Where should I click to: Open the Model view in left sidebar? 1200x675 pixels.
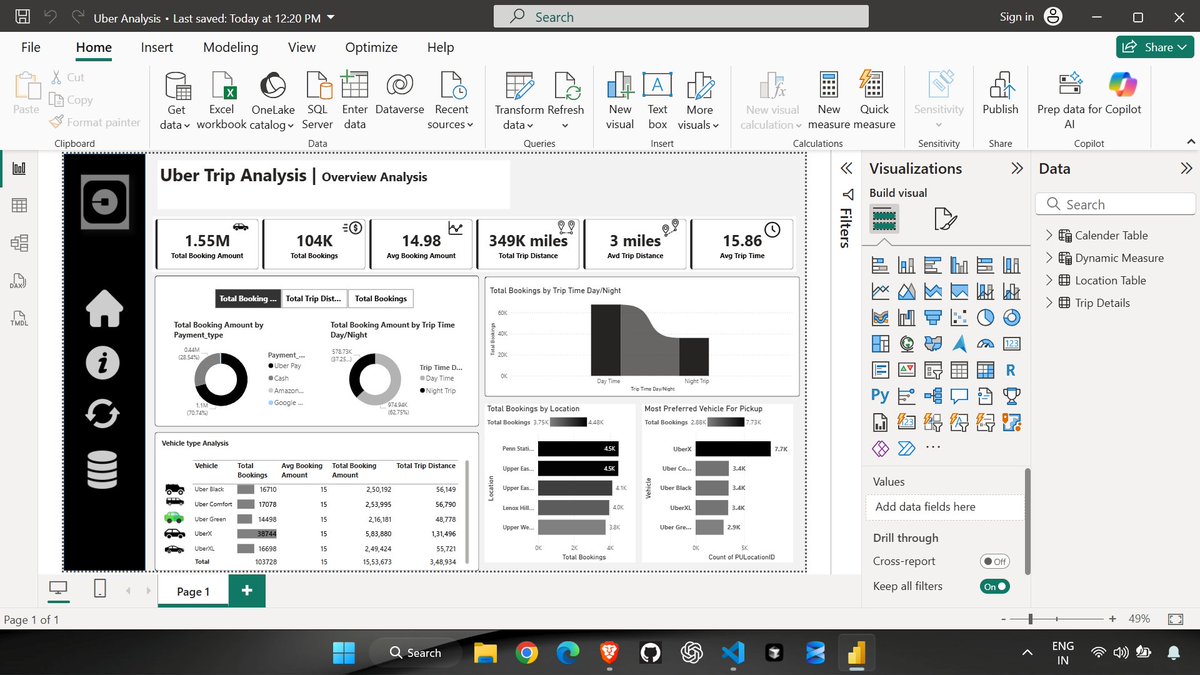[x=19, y=243]
